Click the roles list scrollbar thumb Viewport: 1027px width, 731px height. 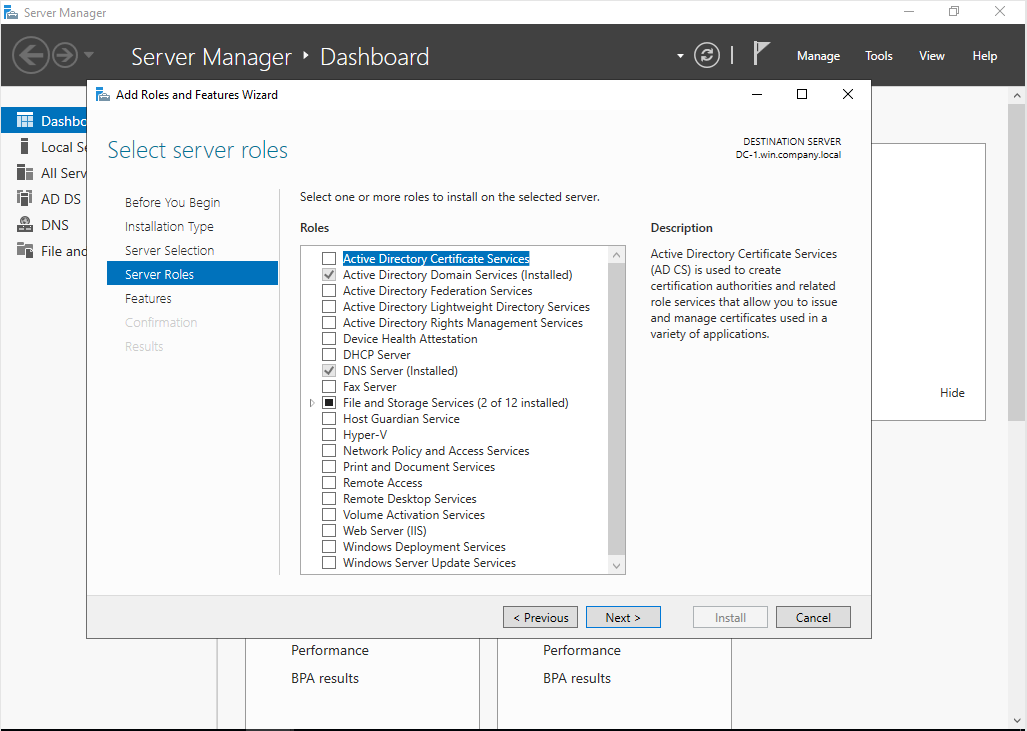tap(616, 409)
